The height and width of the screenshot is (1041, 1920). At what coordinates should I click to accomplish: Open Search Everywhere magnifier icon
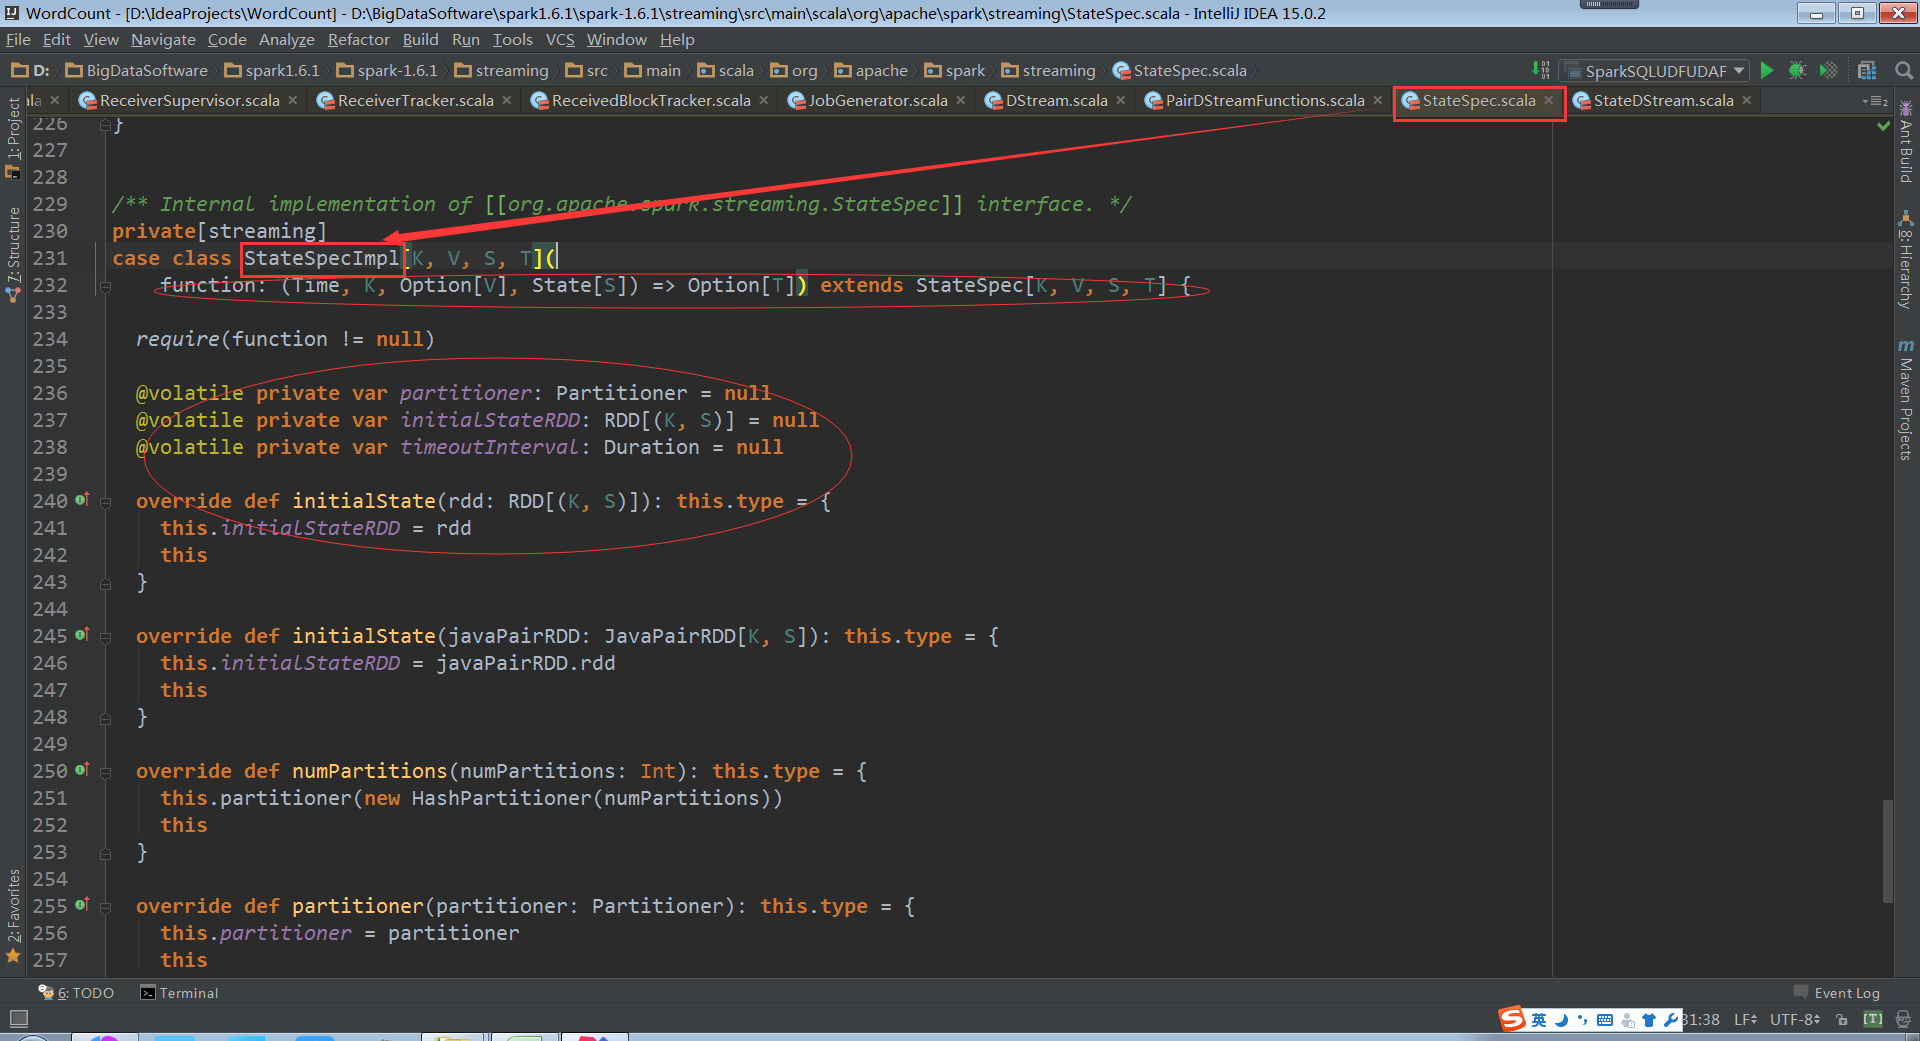1904,70
